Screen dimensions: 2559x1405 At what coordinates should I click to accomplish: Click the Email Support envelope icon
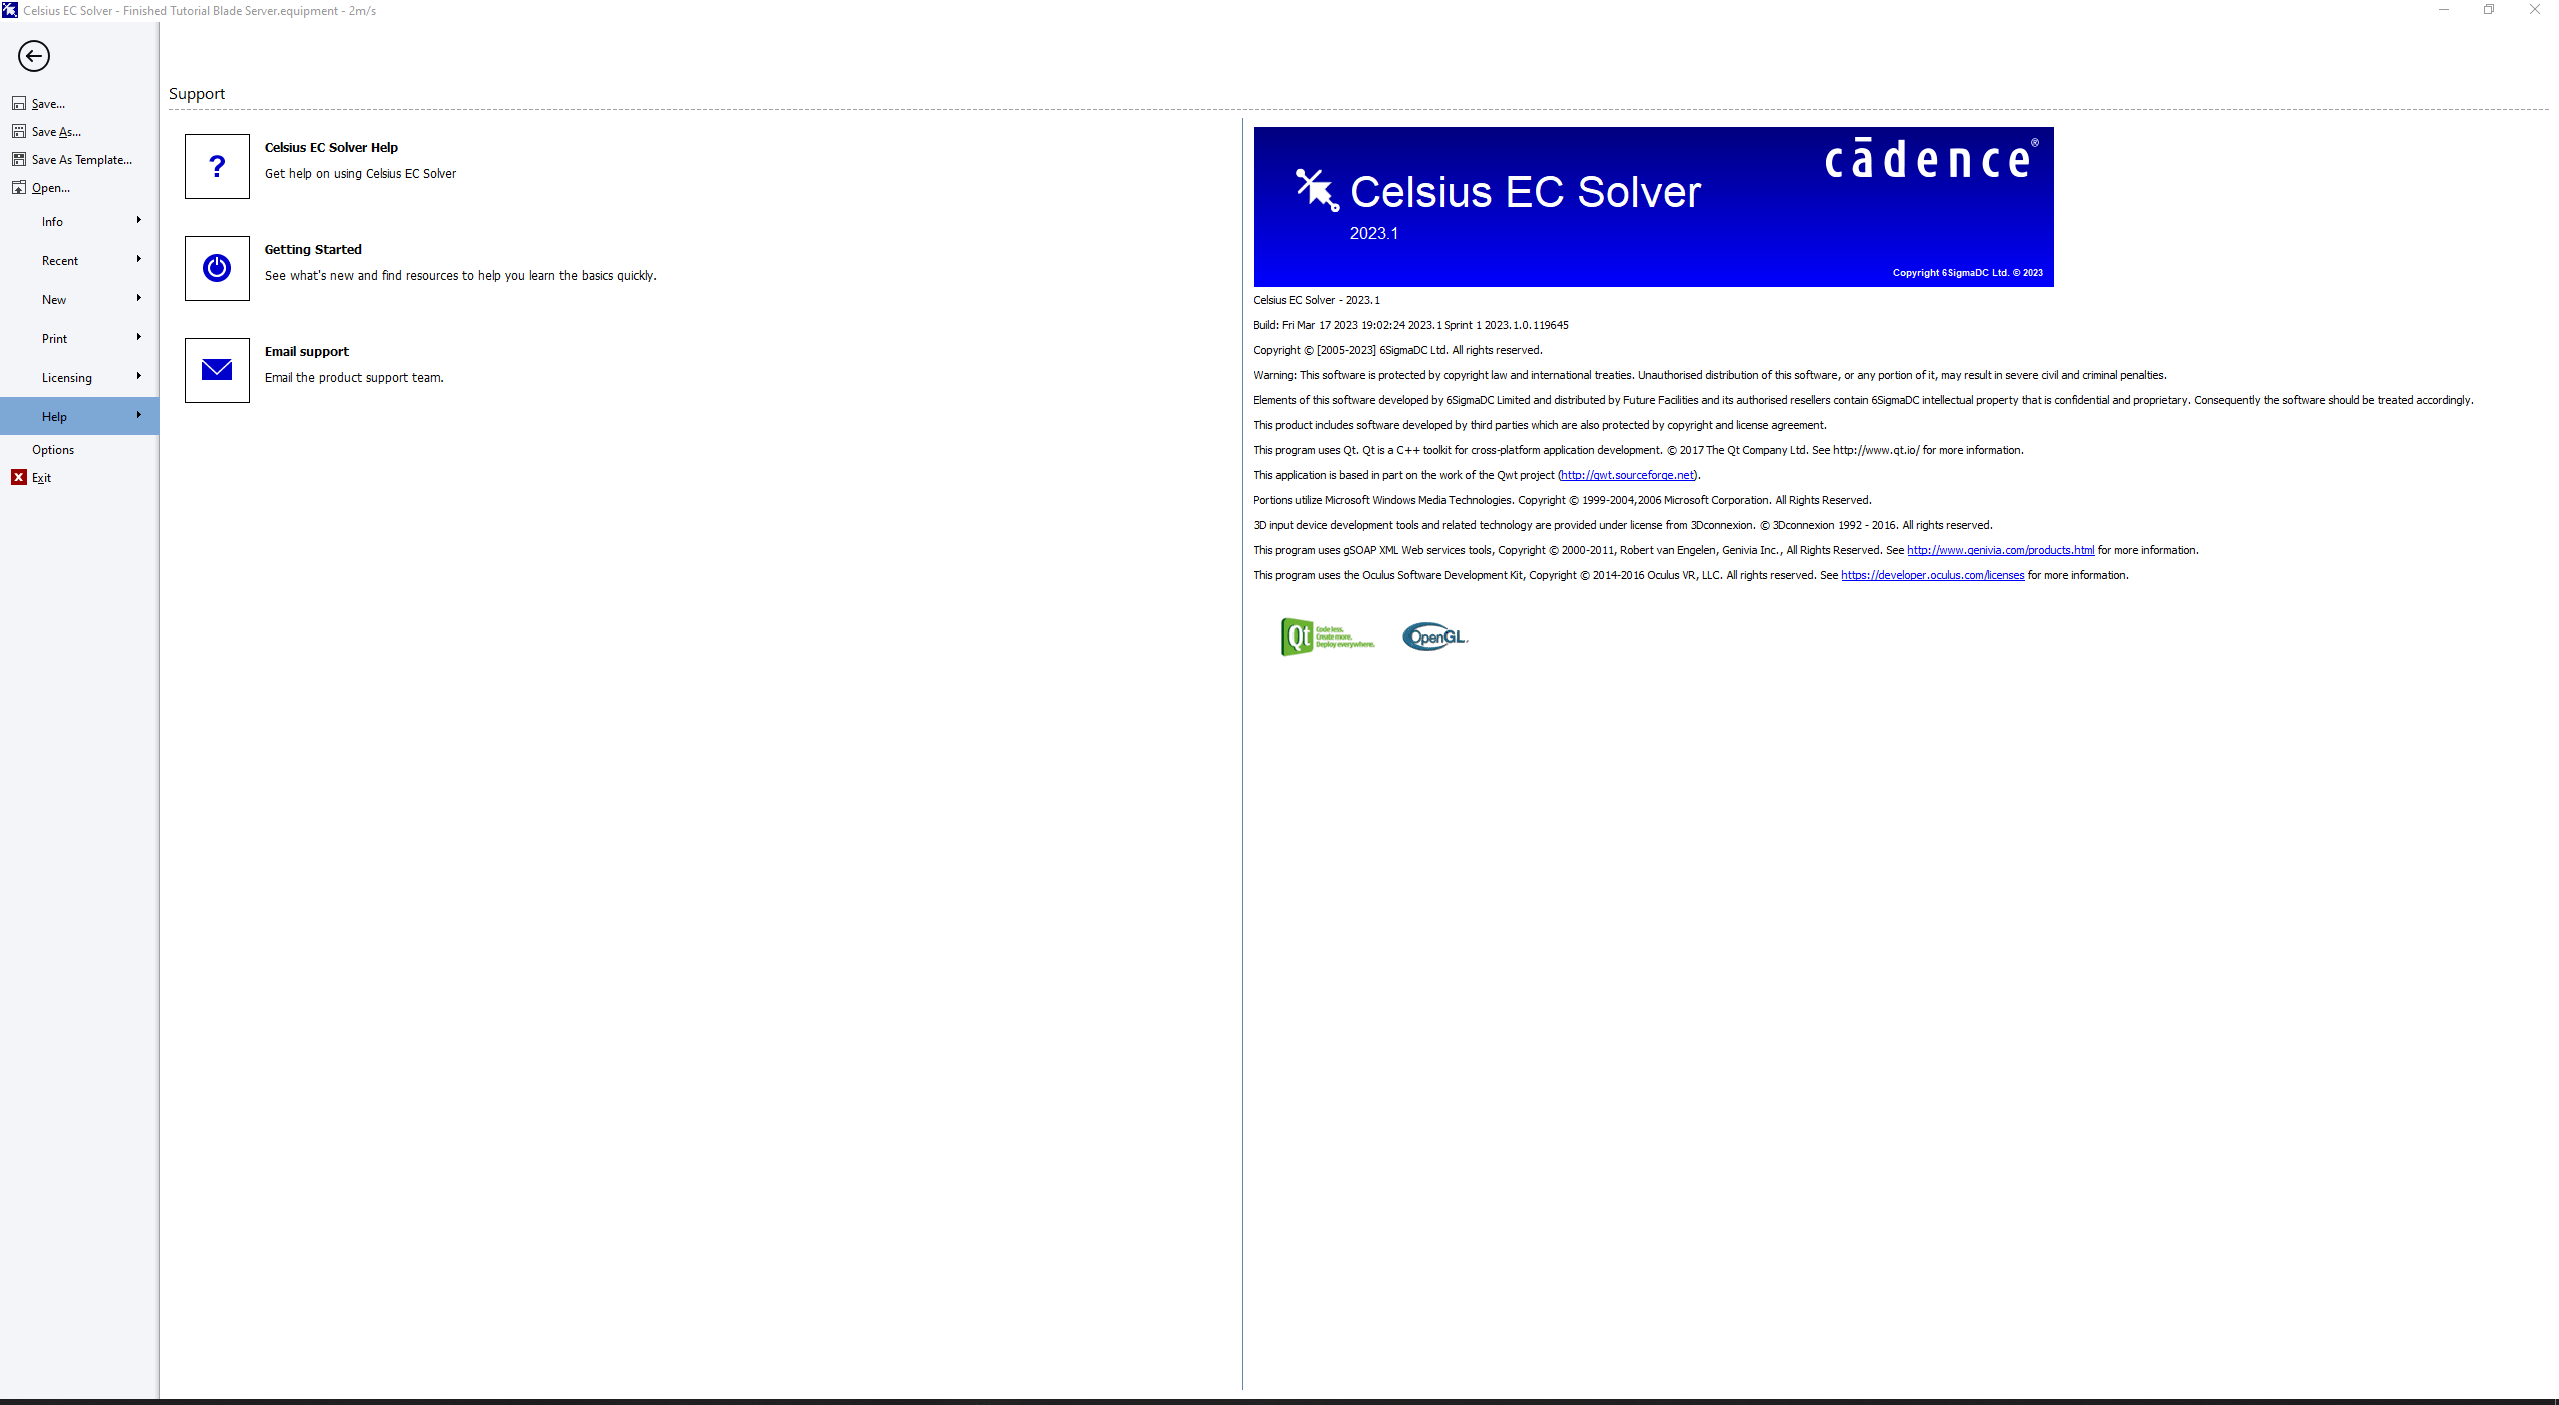(x=216, y=370)
